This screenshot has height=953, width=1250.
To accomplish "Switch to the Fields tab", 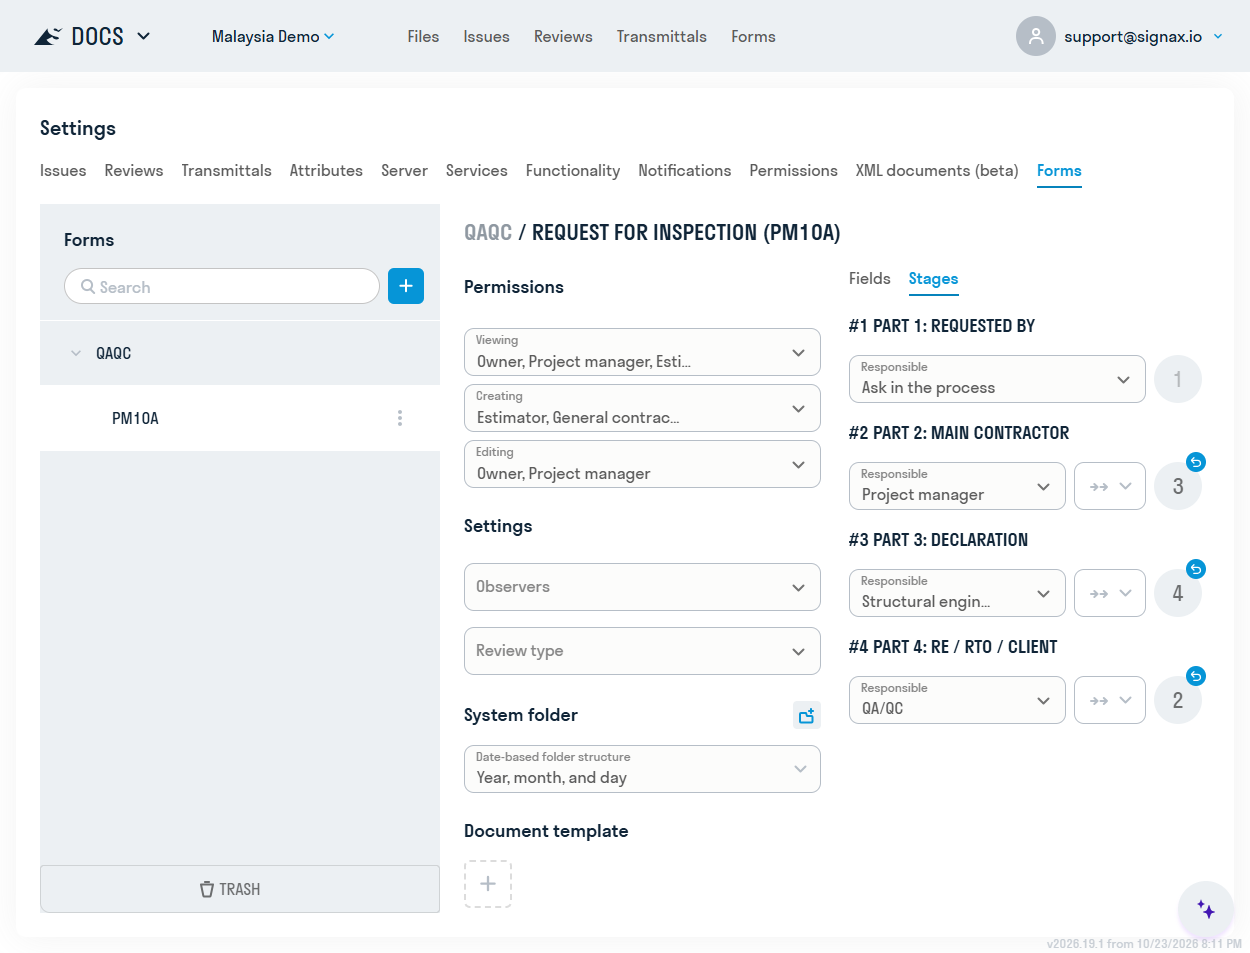I will point(869,278).
